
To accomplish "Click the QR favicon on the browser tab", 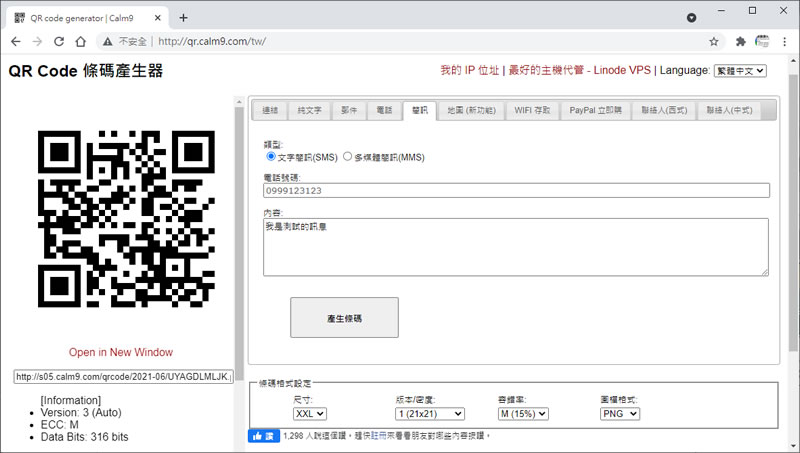I will 19,18.
